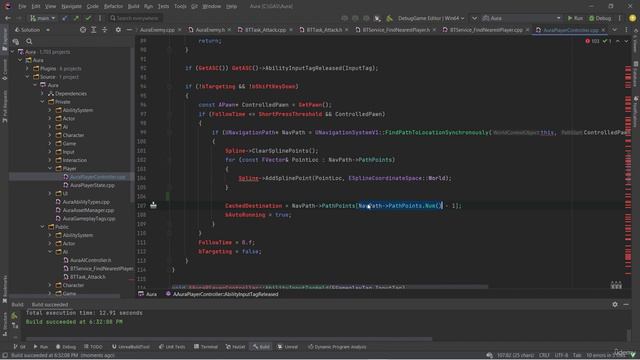Open the Unreal tool window
This screenshot has height=360, width=640.
pyautogui.click(x=288, y=347)
